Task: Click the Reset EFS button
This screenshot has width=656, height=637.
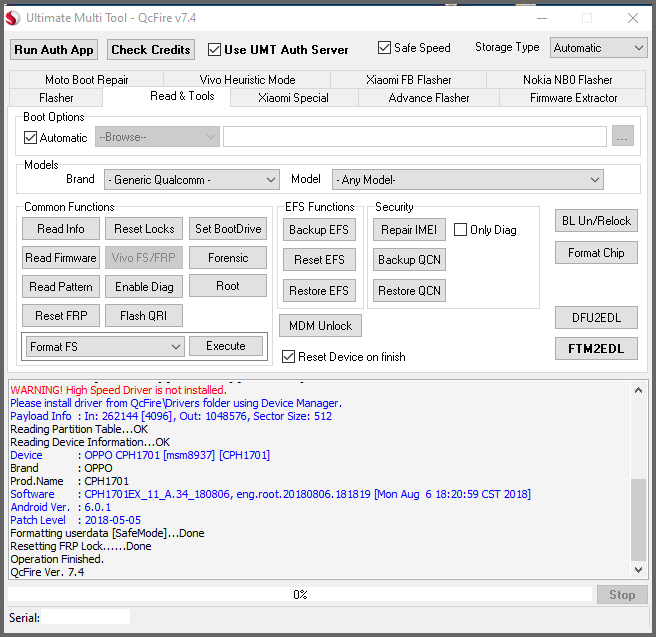Action: tap(319, 260)
